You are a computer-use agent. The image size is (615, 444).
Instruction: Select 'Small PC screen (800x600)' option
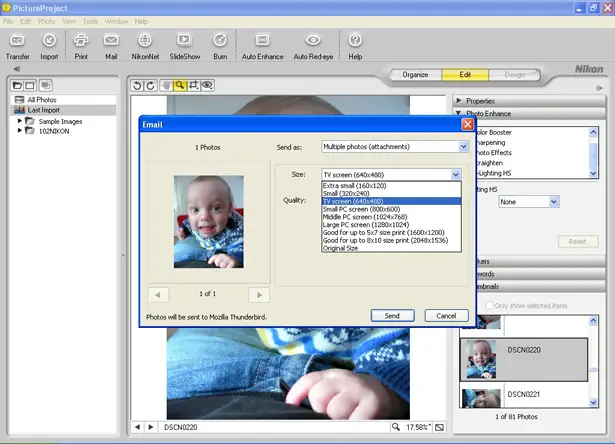point(391,209)
